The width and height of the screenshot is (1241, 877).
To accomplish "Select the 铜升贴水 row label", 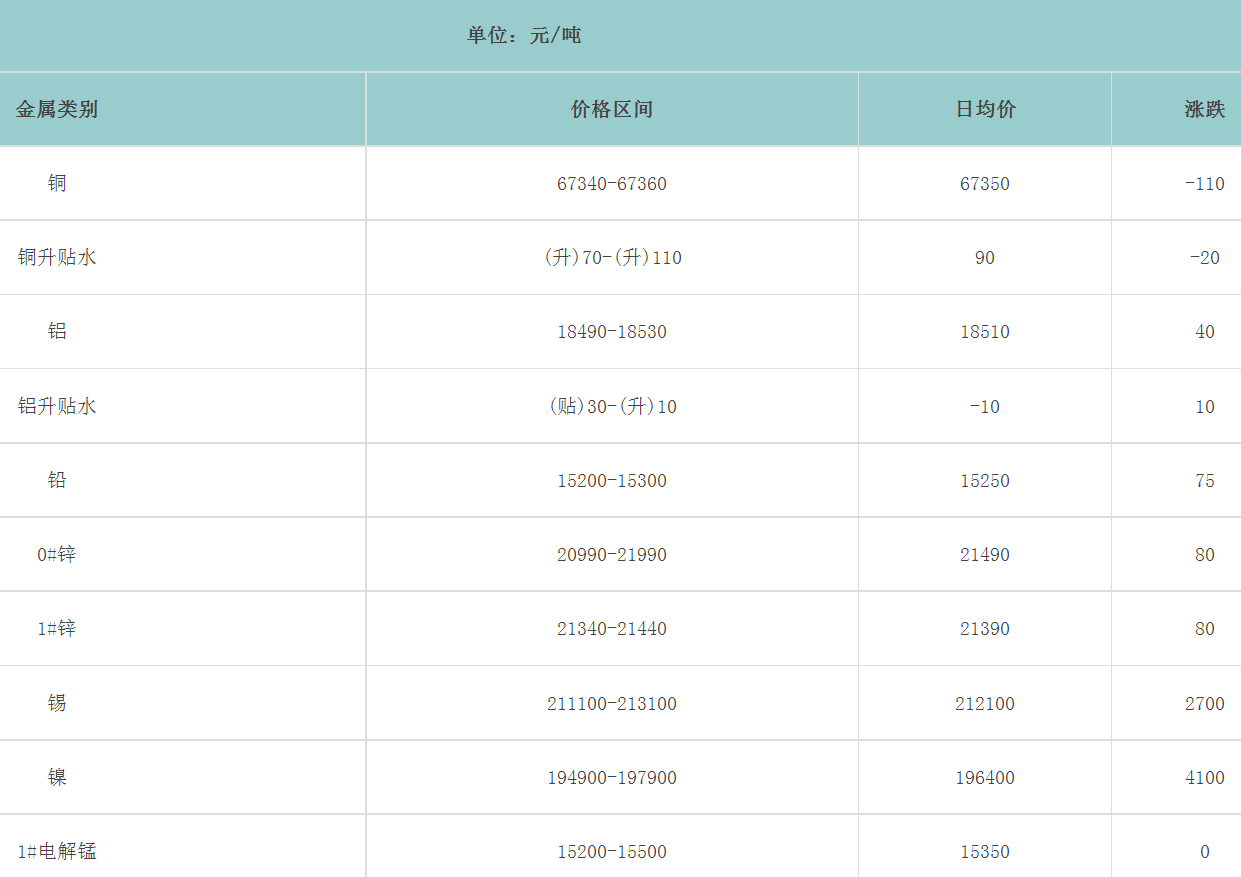I will click(57, 257).
